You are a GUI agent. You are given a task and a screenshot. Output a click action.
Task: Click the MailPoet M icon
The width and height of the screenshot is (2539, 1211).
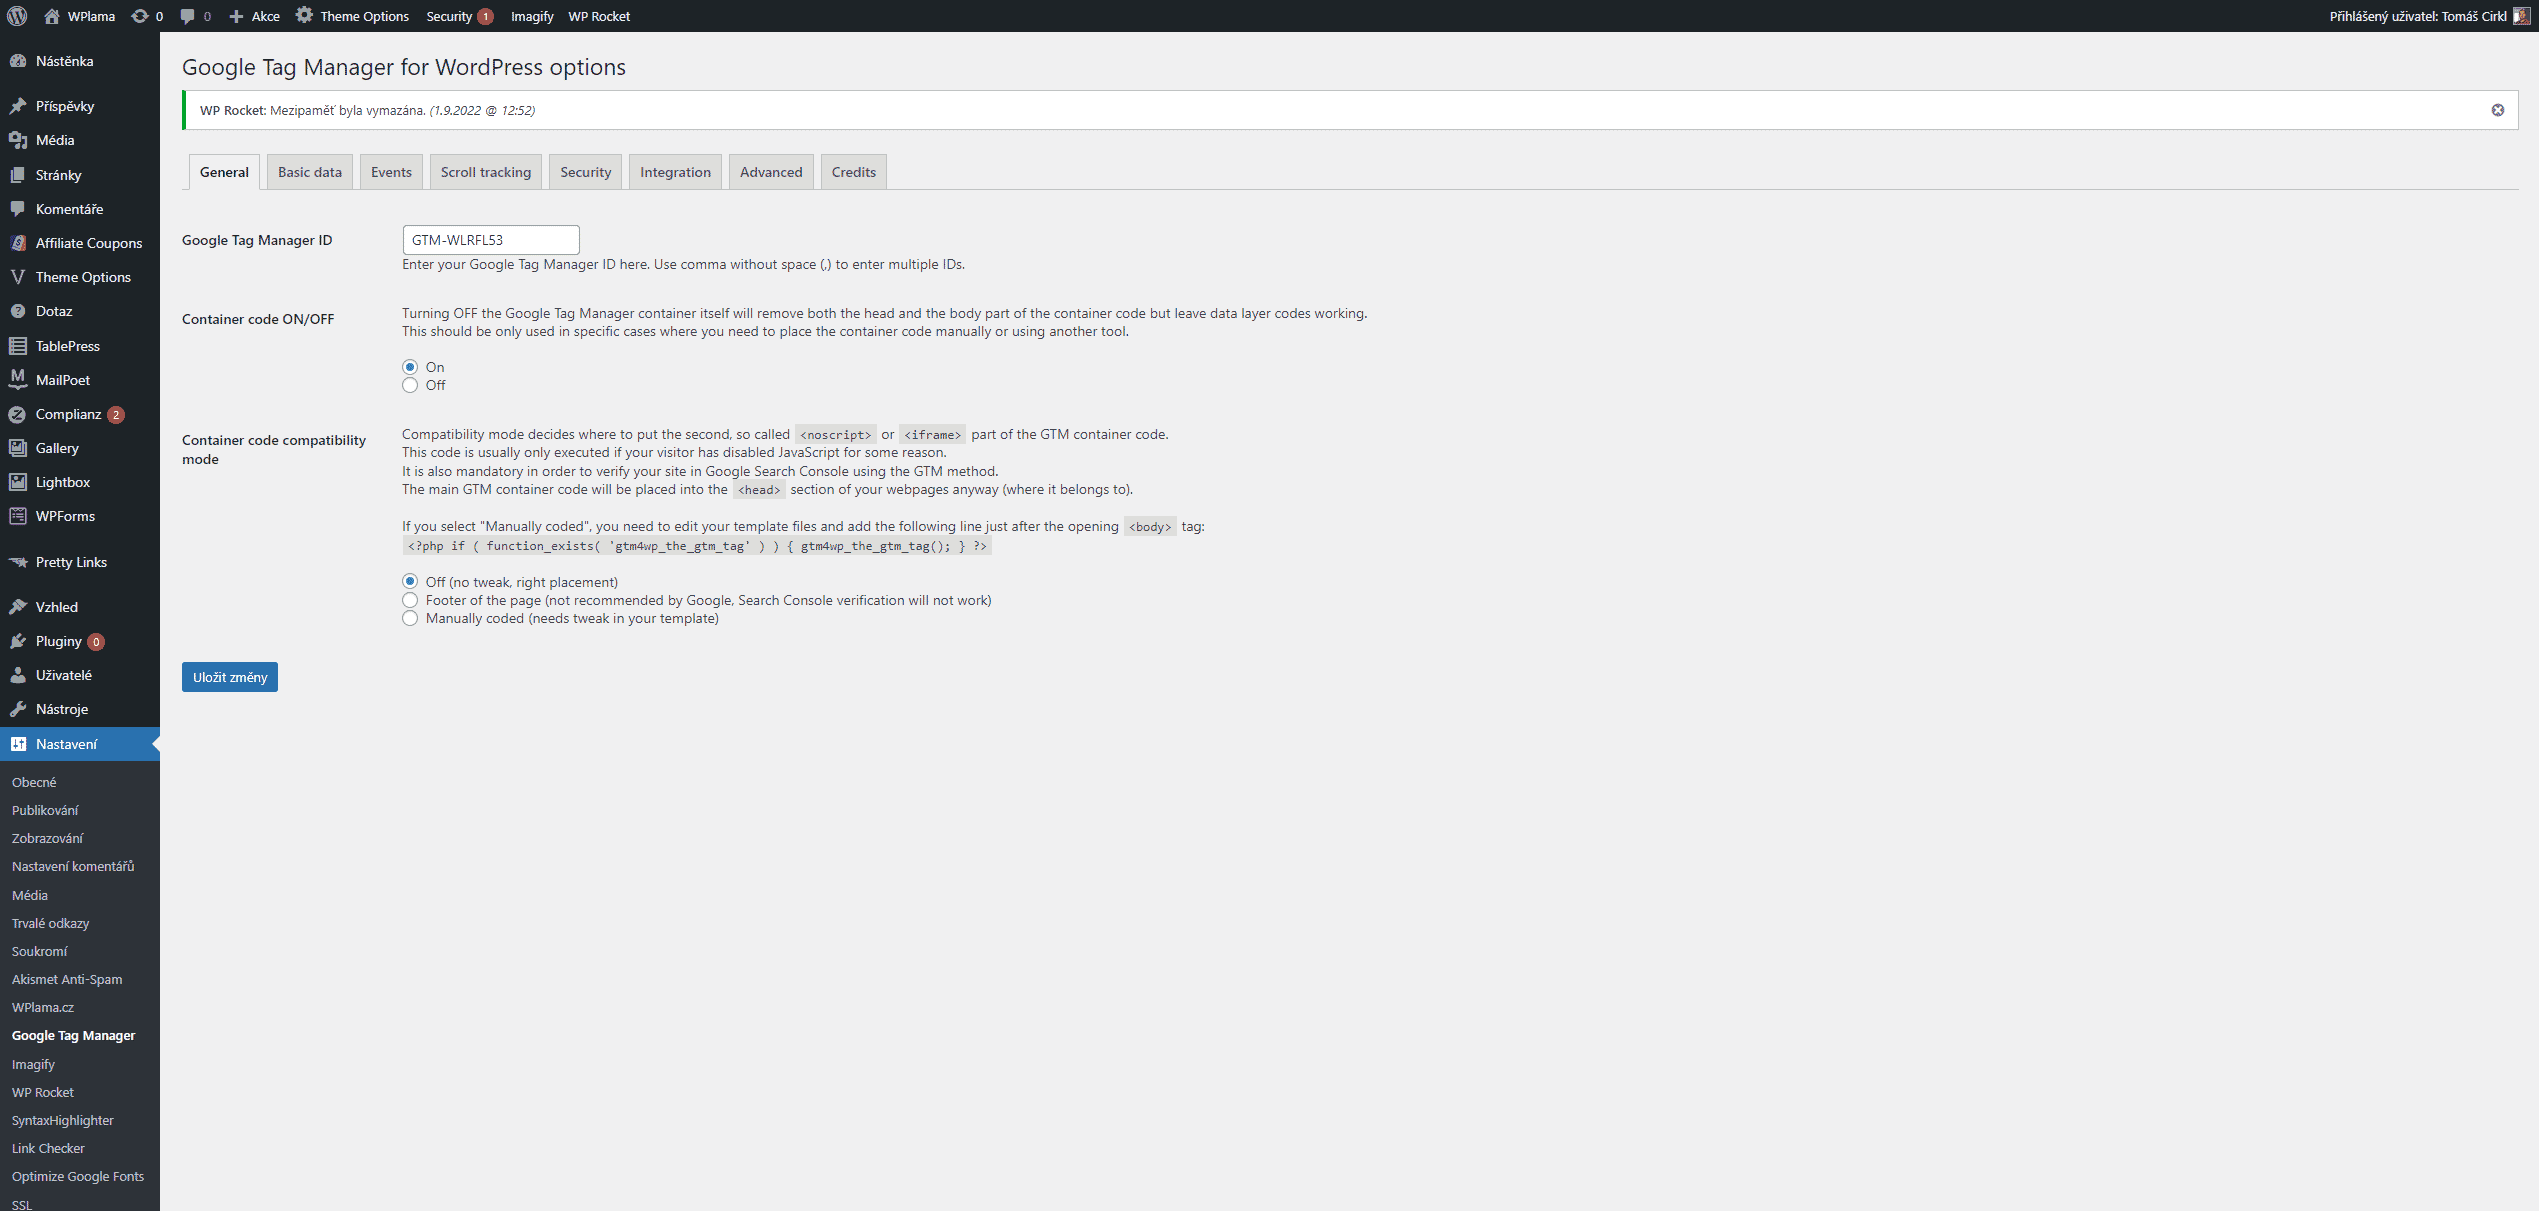pyautogui.click(x=18, y=380)
